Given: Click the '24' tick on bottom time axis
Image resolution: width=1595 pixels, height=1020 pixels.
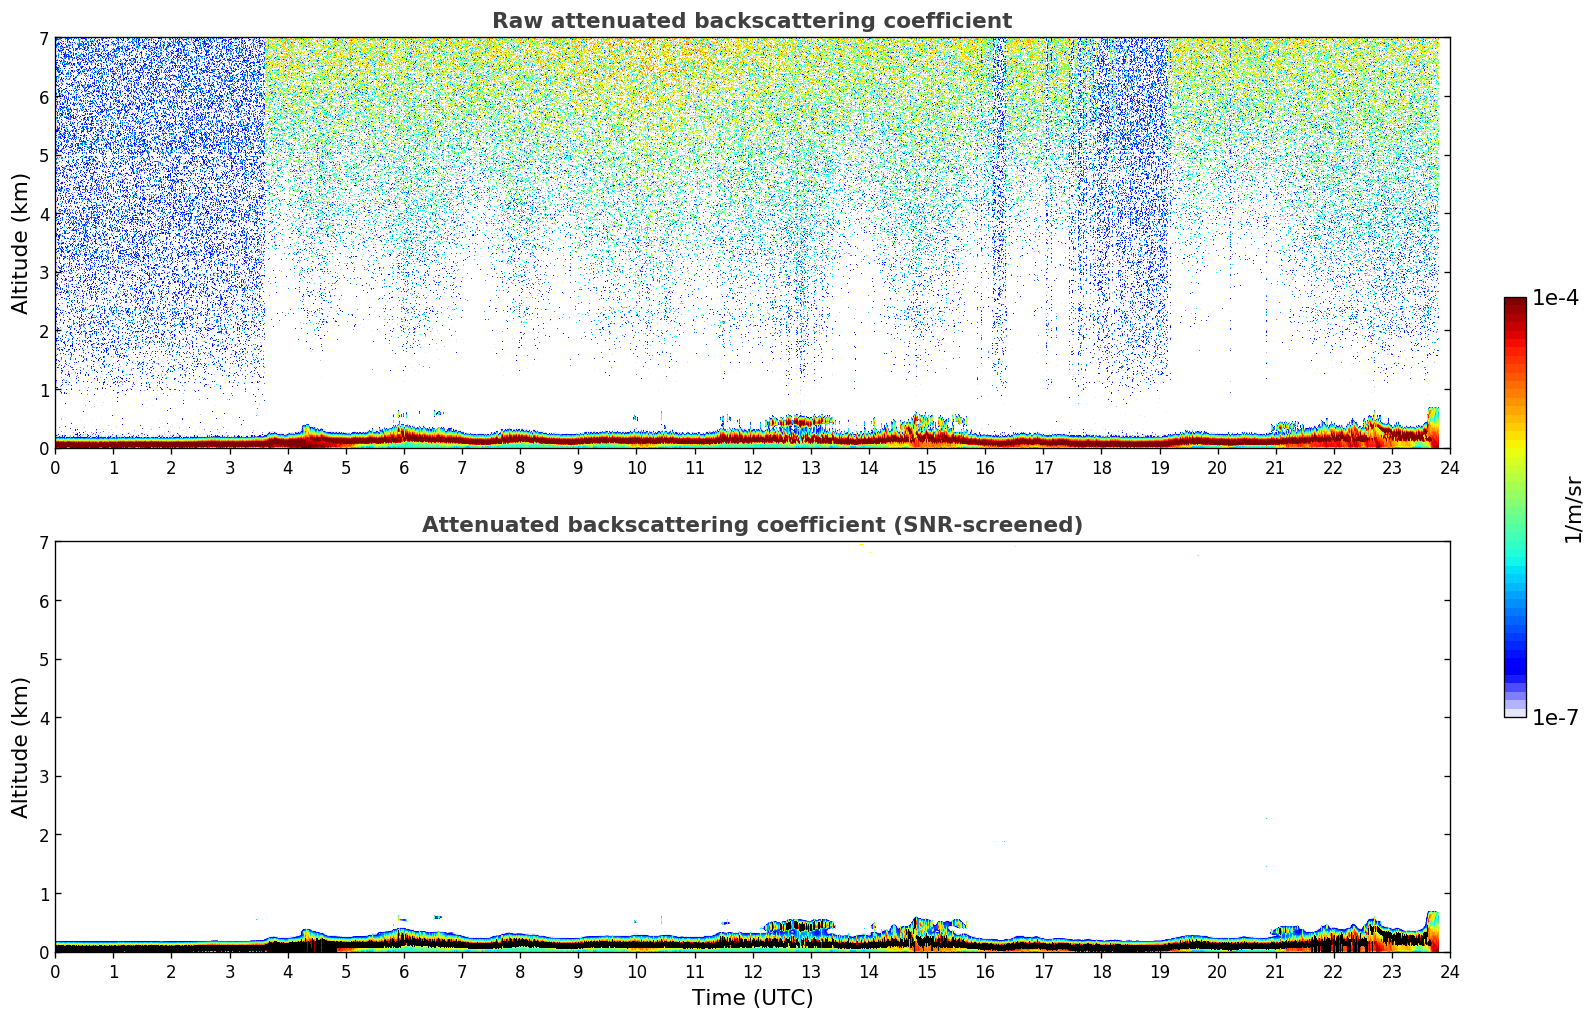Looking at the screenshot, I should point(1450,971).
